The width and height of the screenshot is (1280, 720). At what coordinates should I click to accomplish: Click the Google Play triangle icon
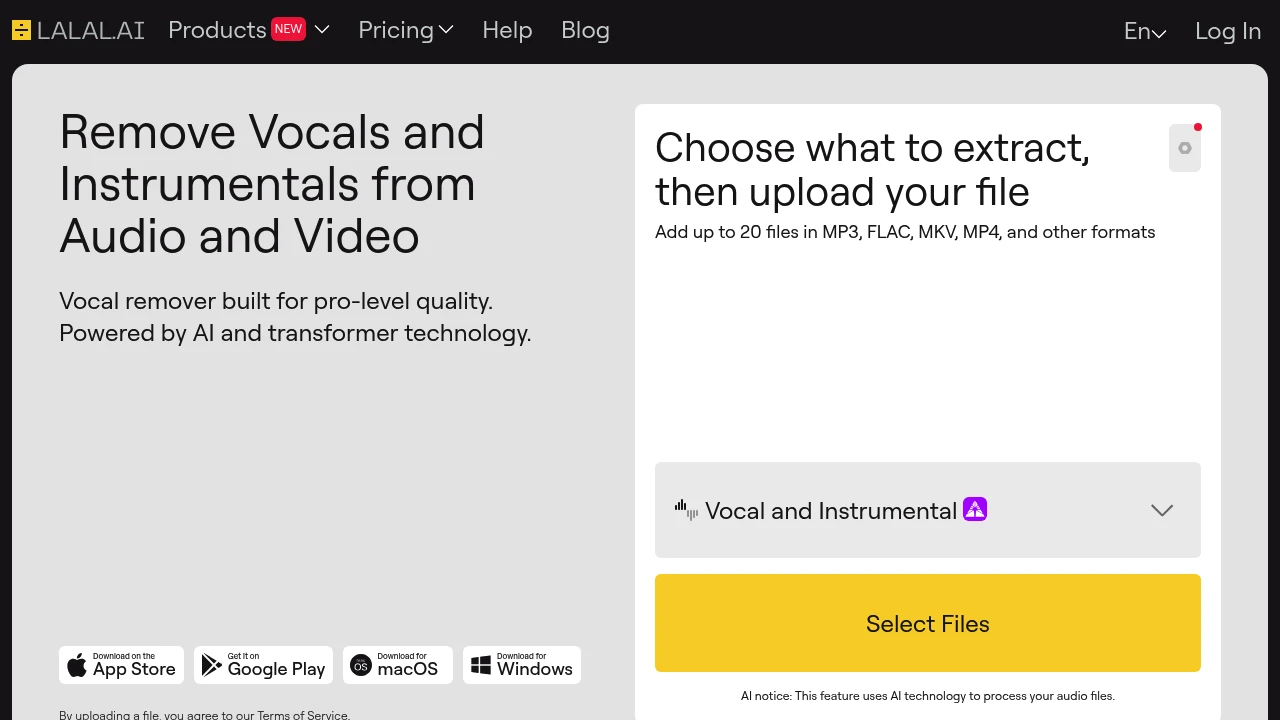click(x=211, y=665)
